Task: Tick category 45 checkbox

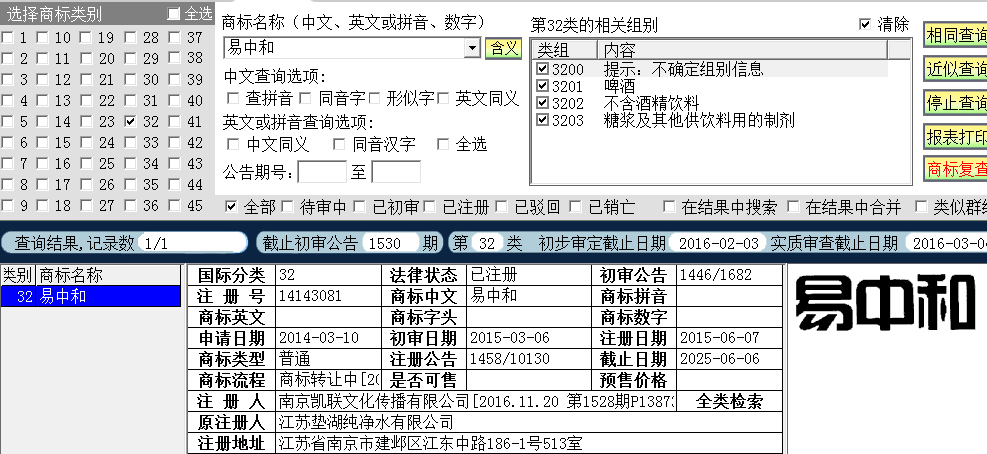Action: (174, 206)
